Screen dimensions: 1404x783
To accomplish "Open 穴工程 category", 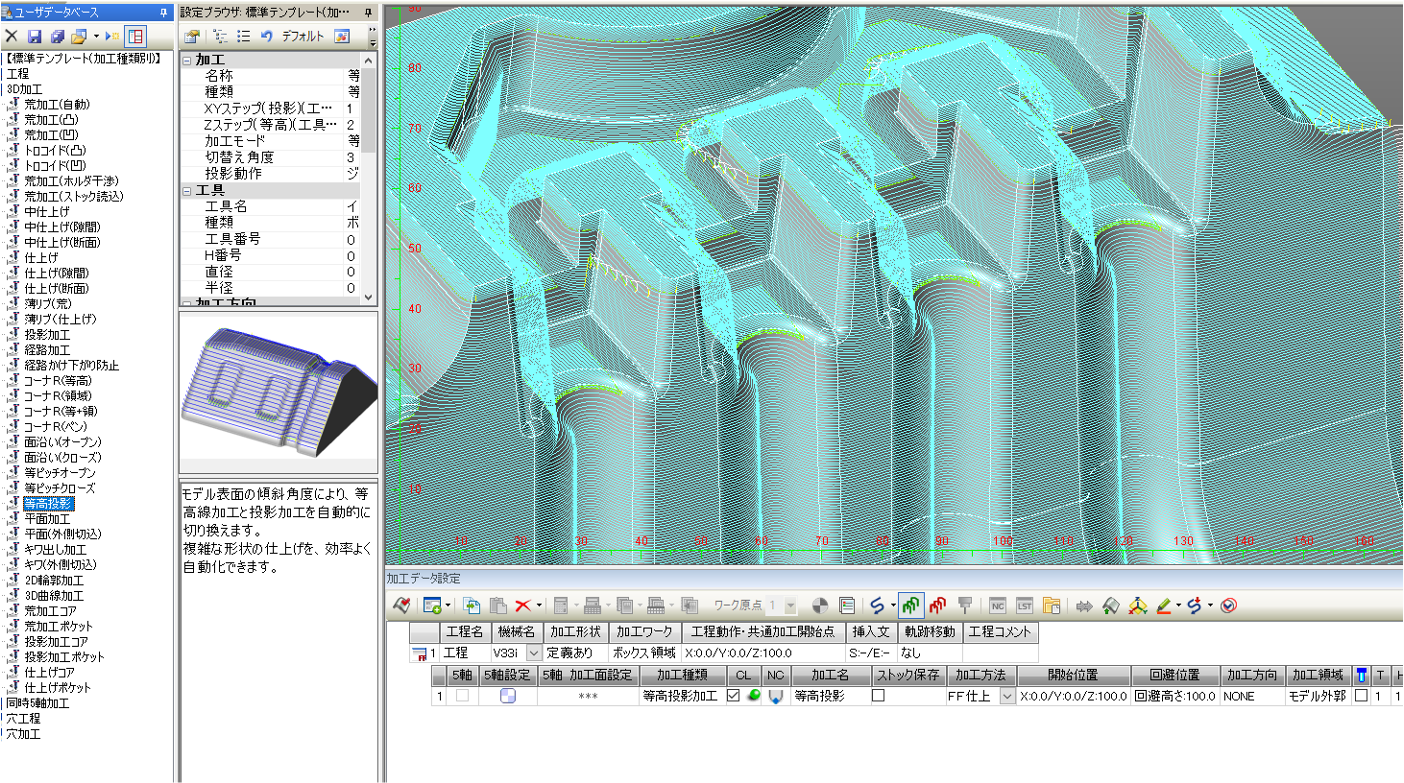I will click(x=23, y=718).
